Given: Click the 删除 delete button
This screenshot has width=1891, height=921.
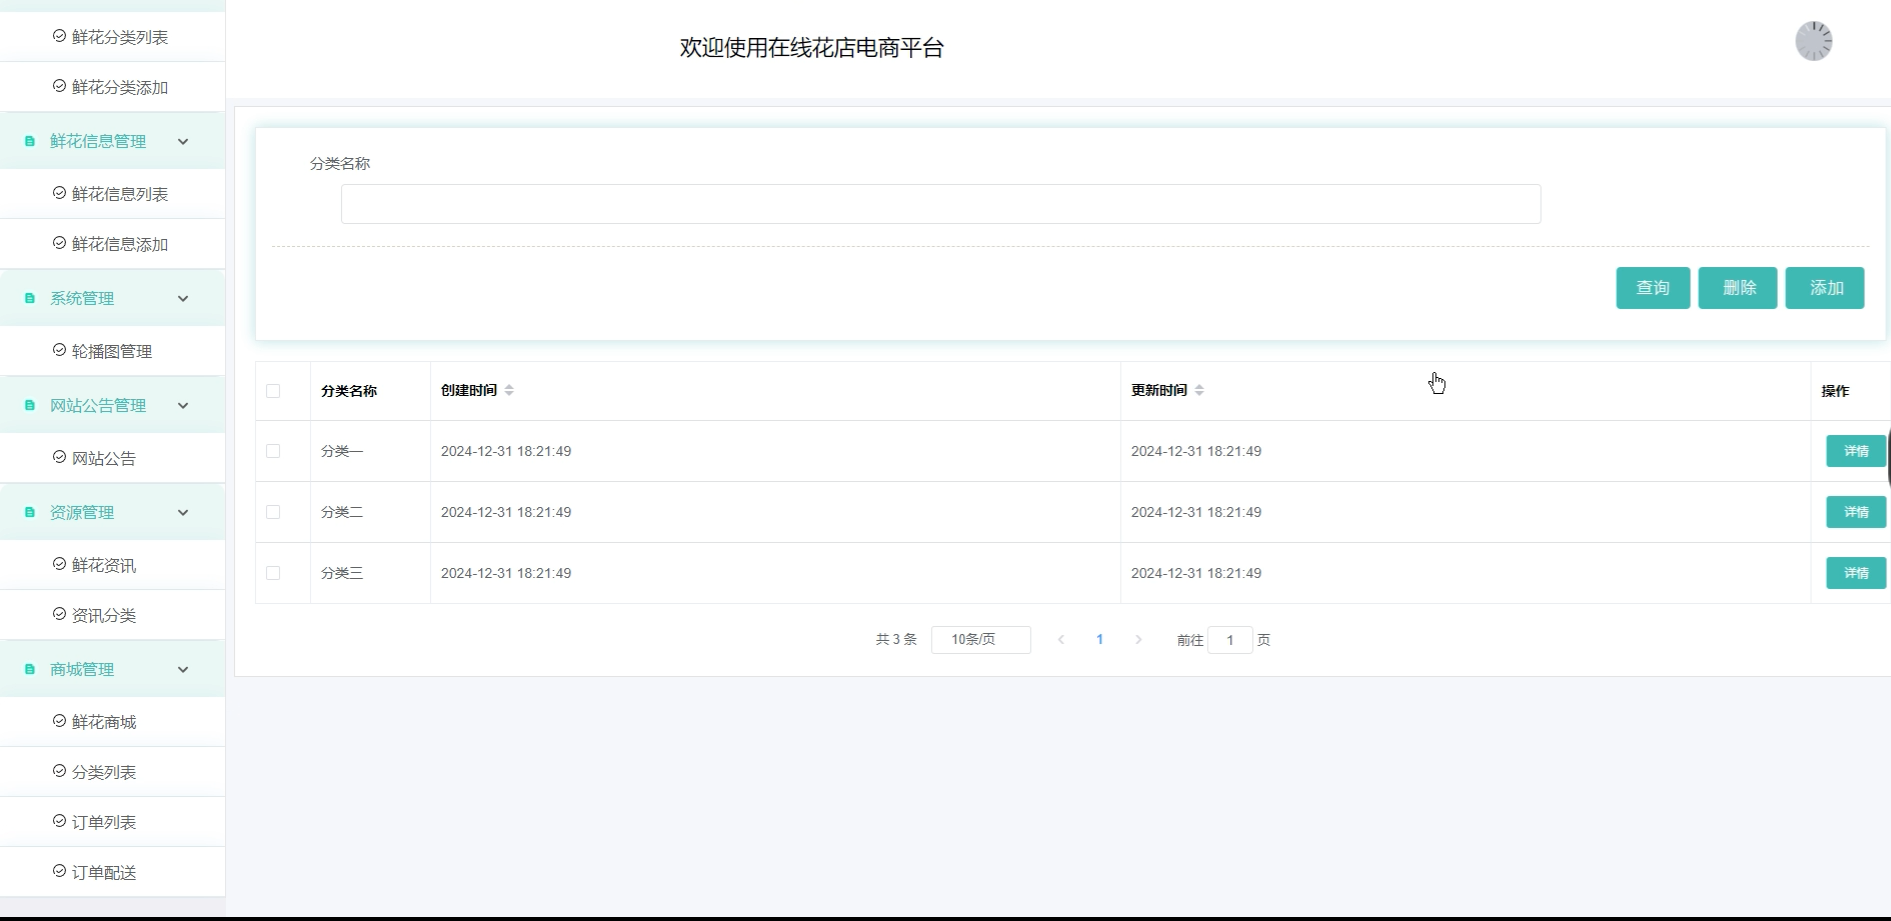Looking at the screenshot, I should pyautogui.click(x=1738, y=288).
